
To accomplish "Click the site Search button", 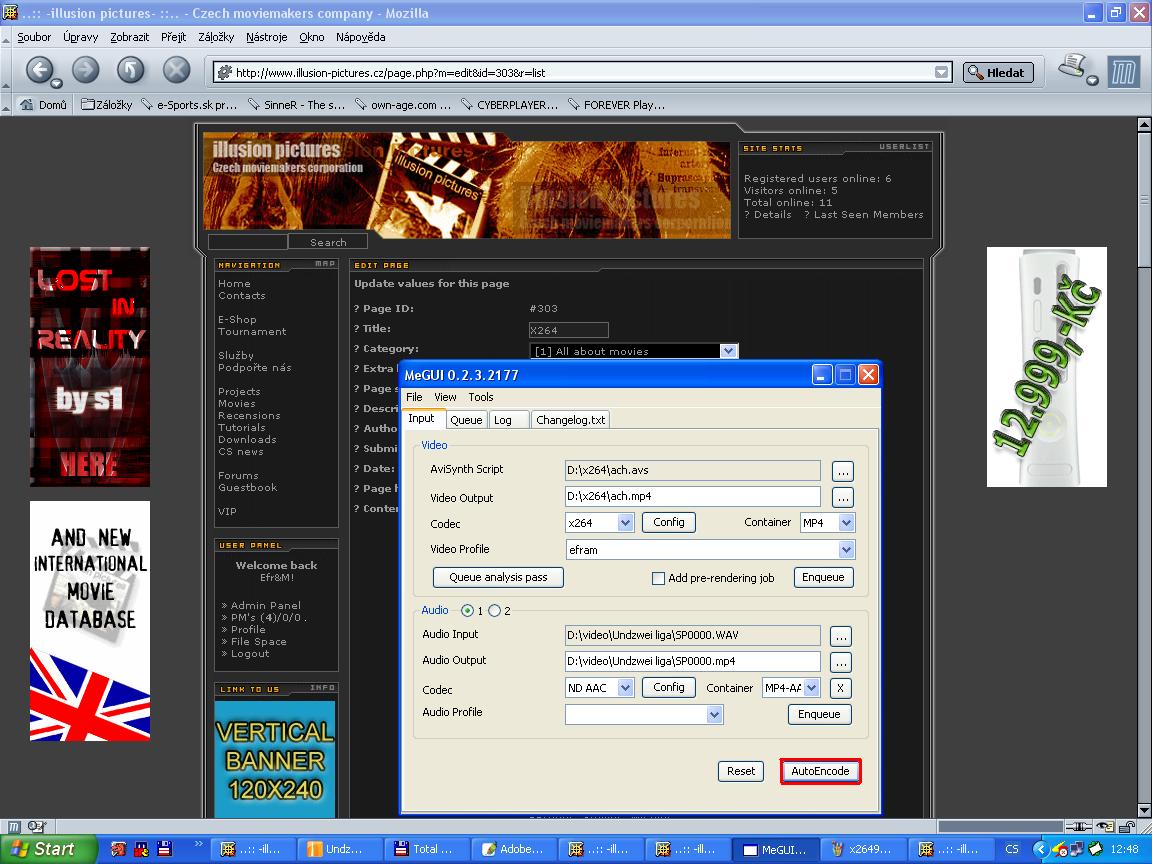I will pos(328,242).
